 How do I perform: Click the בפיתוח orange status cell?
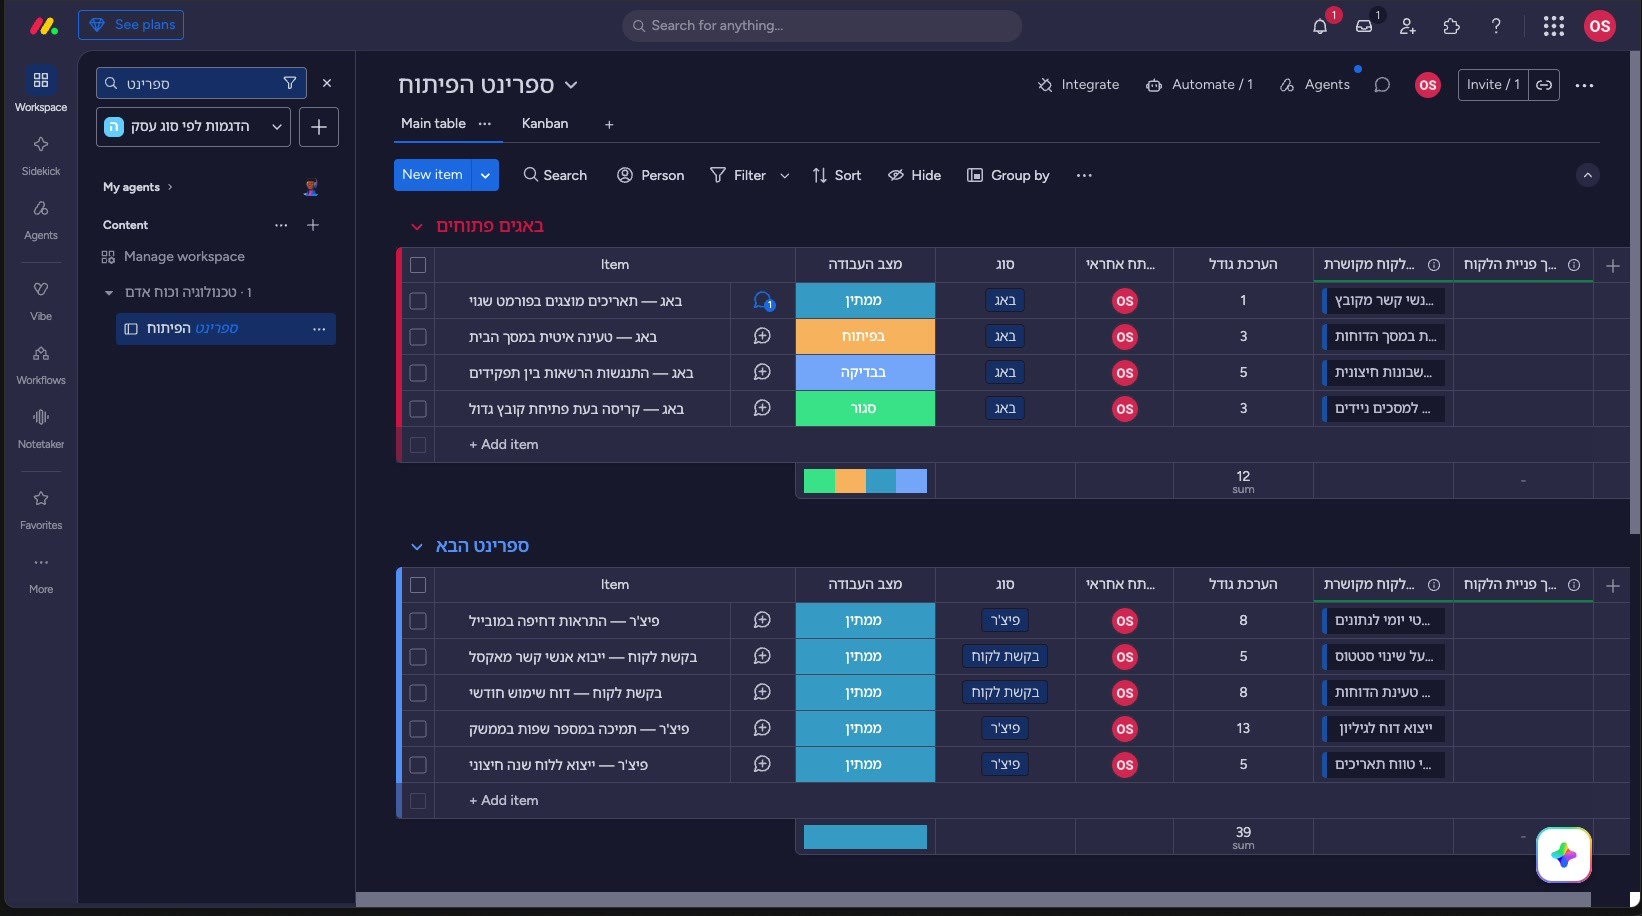point(865,337)
